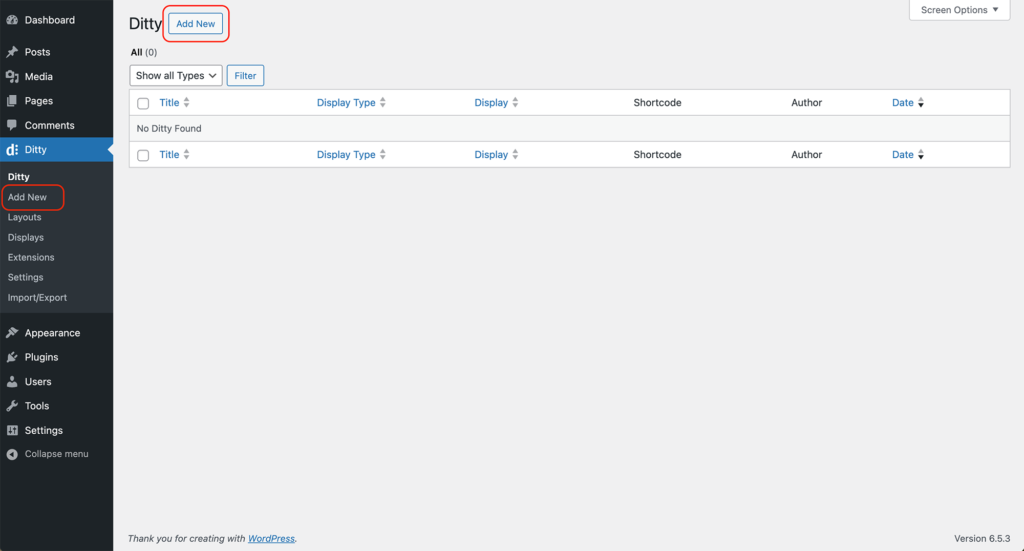Expand the Screen Options panel
The width and height of the screenshot is (1024, 551).
(959, 10)
